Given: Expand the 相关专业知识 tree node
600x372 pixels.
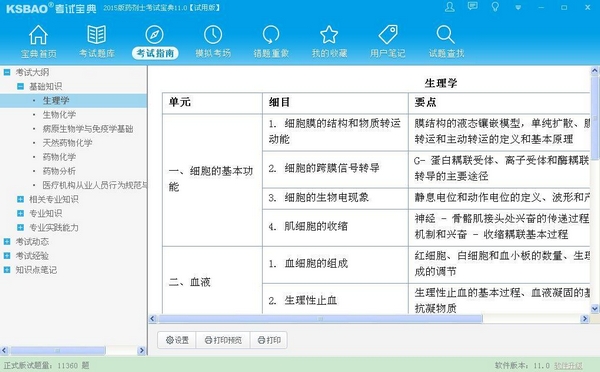Looking at the screenshot, I should point(21,199).
